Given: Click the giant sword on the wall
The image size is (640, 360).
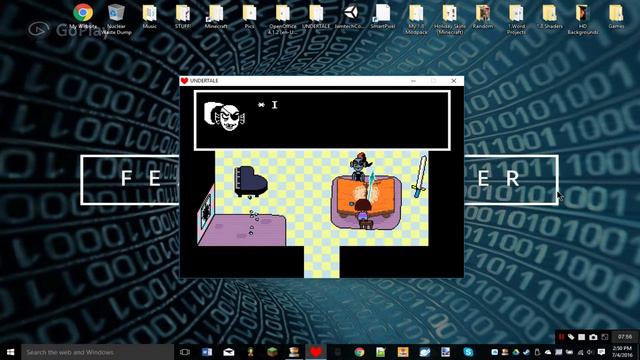Looking at the screenshot, I should click(420, 177).
